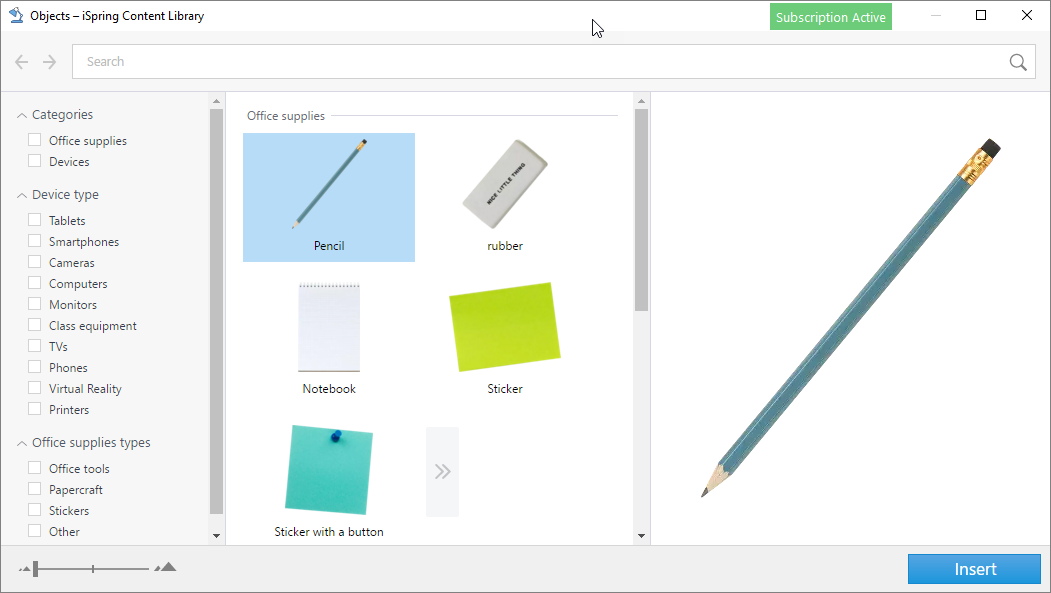This screenshot has height=593, width=1051.
Task: Click the Insert button
Action: click(973, 568)
